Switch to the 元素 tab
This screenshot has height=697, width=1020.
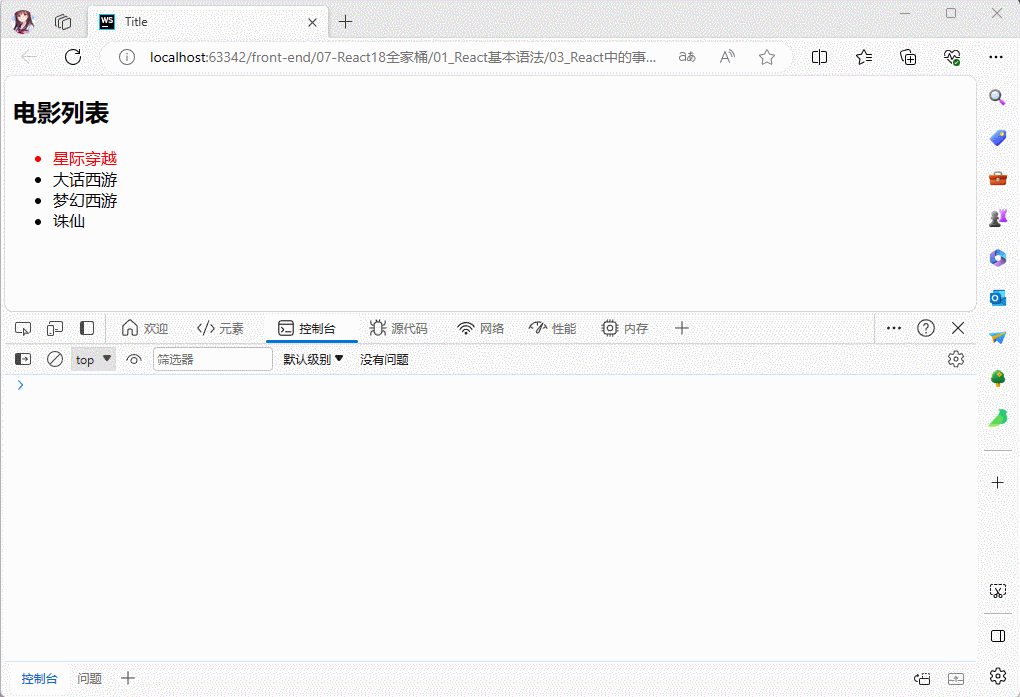pyautogui.click(x=221, y=328)
